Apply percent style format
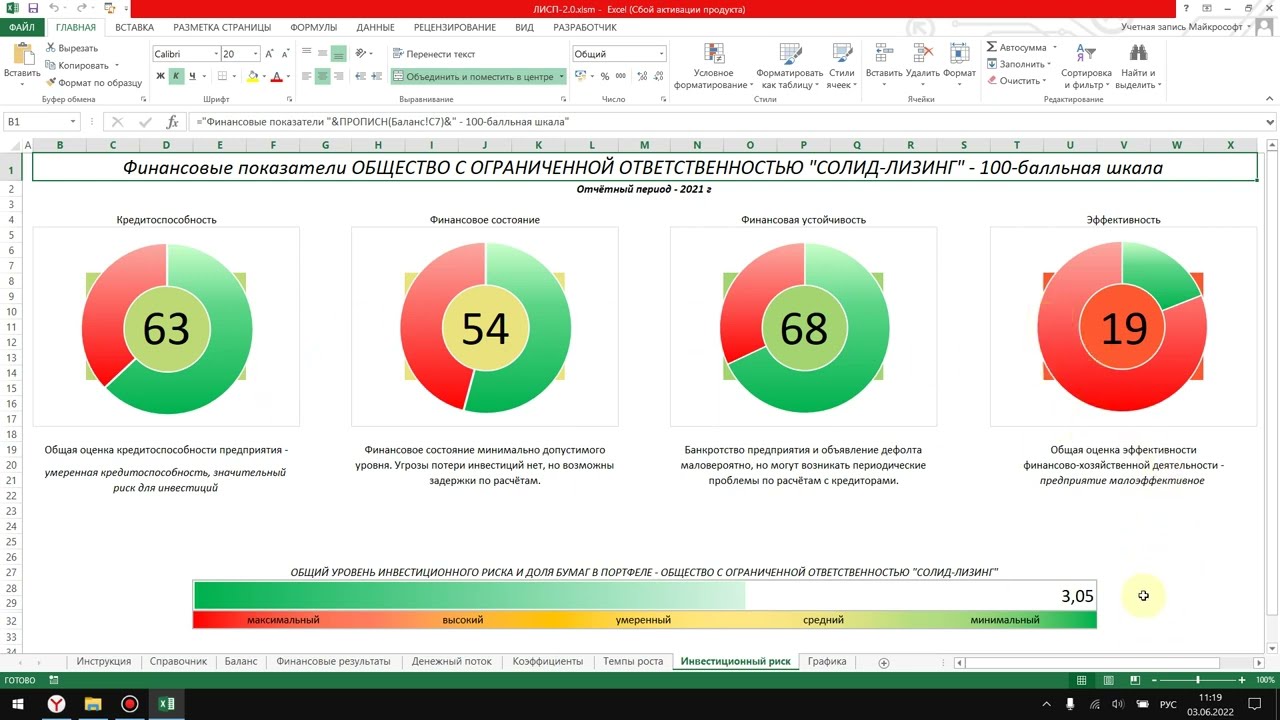This screenshot has width=1280, height=720. (x=604, y=76)
